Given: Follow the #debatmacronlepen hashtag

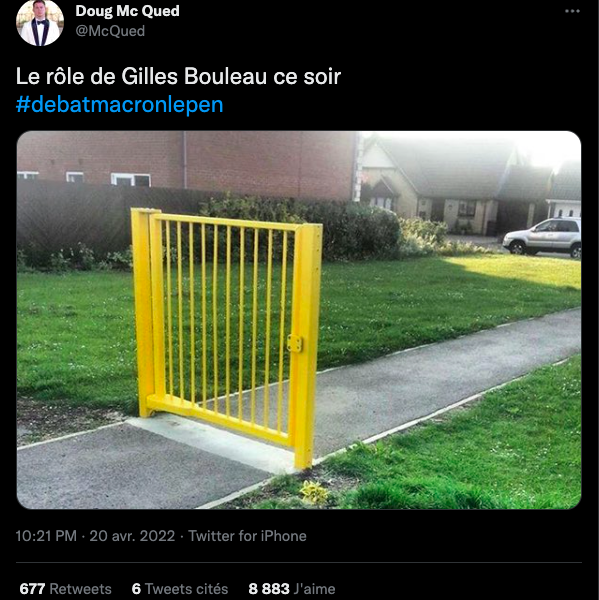Looking at the screenshot, I should (119, 104).
